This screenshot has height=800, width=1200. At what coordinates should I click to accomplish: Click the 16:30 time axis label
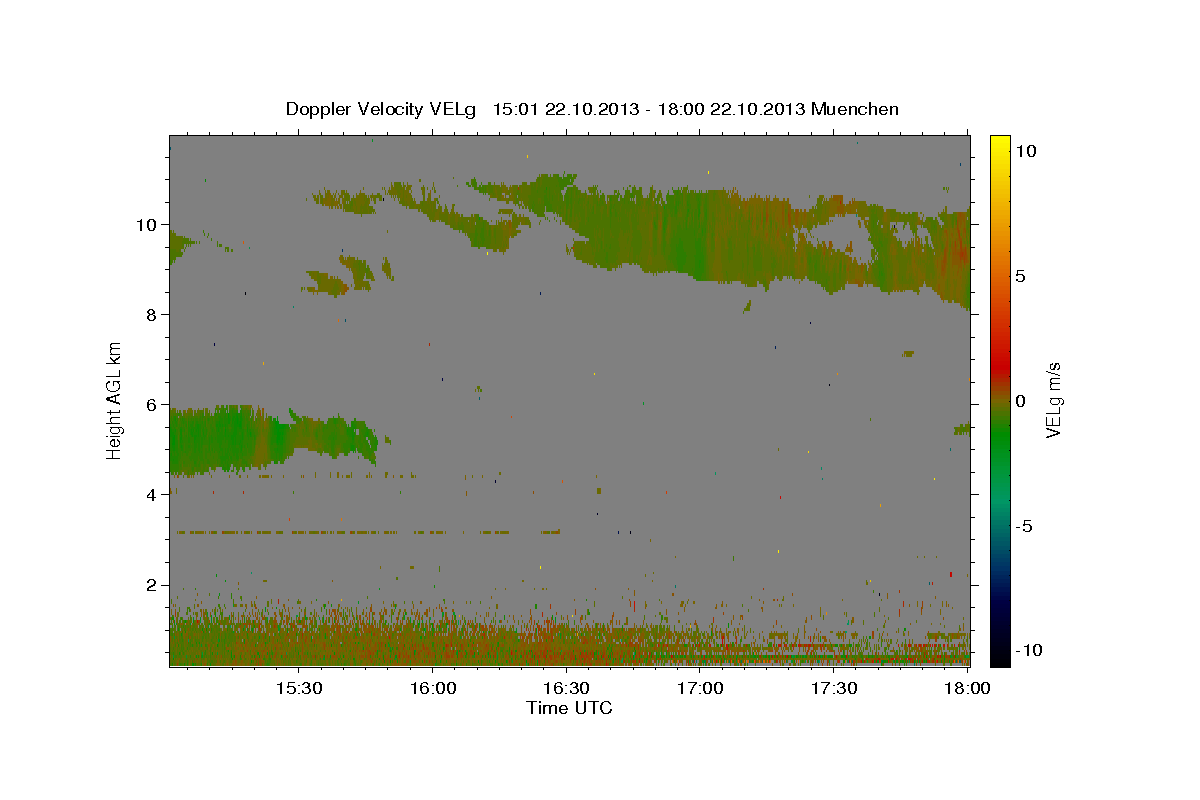pos(567,688)
